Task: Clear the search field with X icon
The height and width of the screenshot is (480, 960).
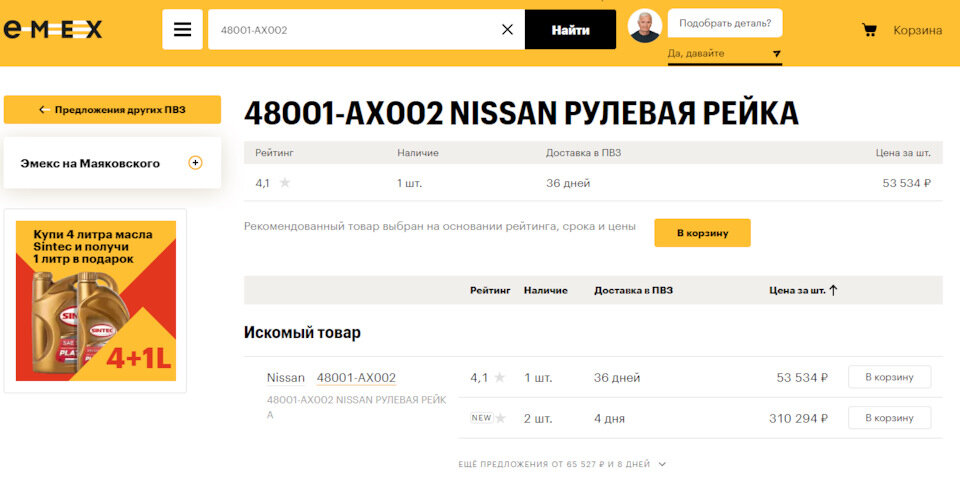Action: [x=508, y=29]
